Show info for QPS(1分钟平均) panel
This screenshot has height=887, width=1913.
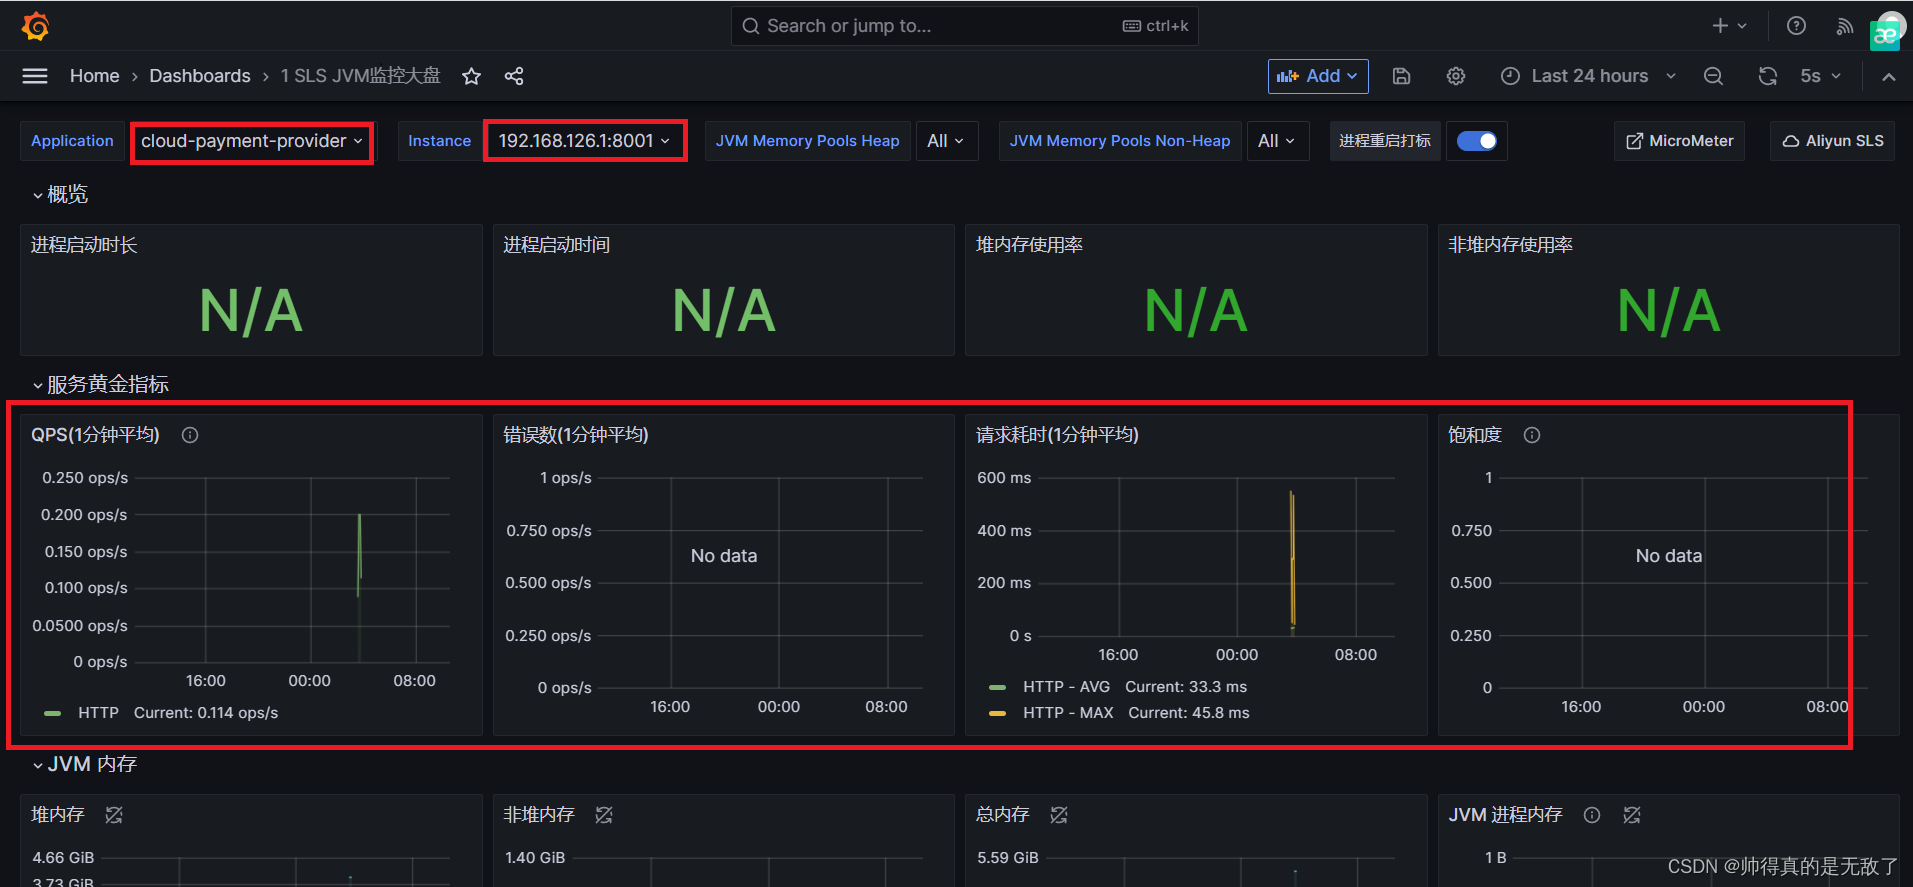click(190, 435)
